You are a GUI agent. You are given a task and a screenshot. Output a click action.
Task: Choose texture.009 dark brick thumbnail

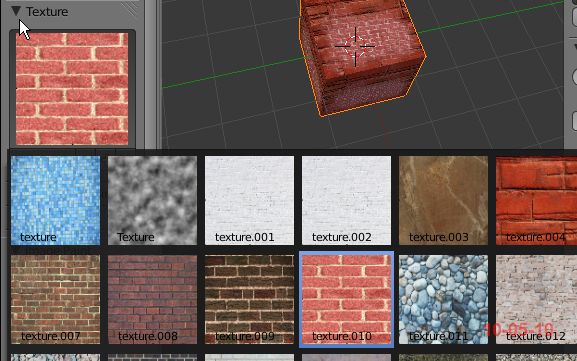249,300
